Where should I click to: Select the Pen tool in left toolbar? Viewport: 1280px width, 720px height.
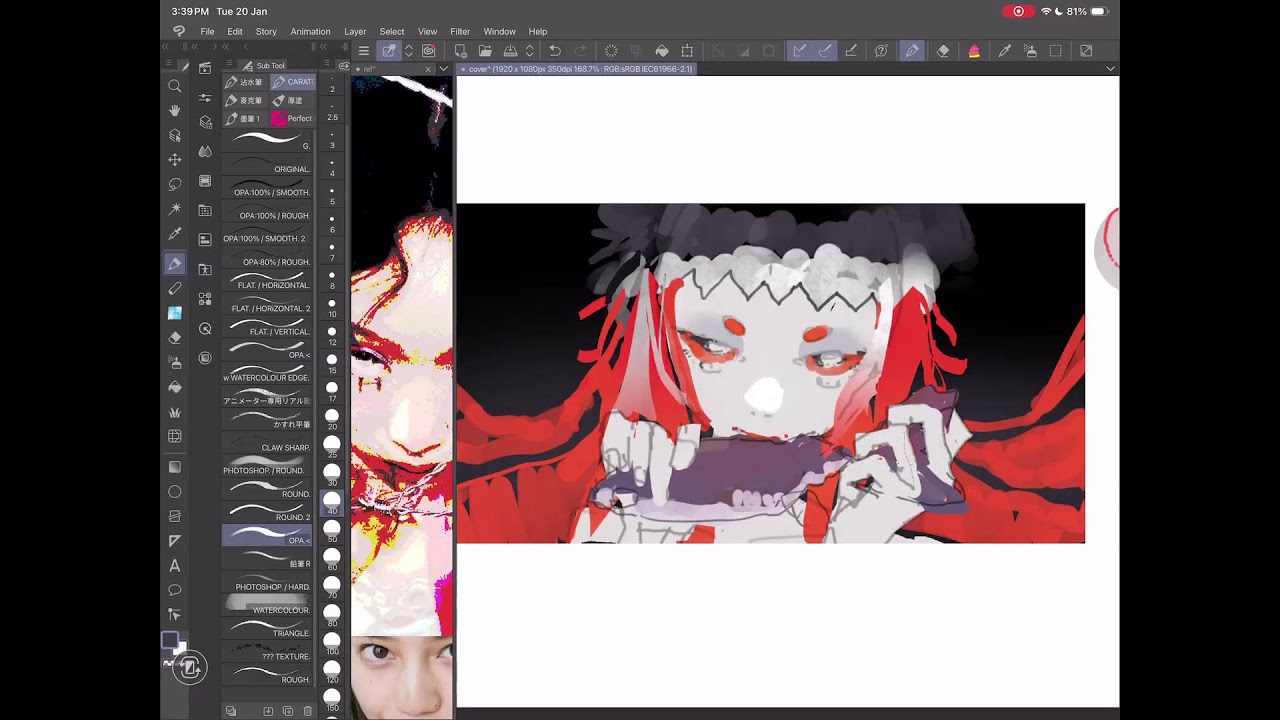click(x=174, y=264)
